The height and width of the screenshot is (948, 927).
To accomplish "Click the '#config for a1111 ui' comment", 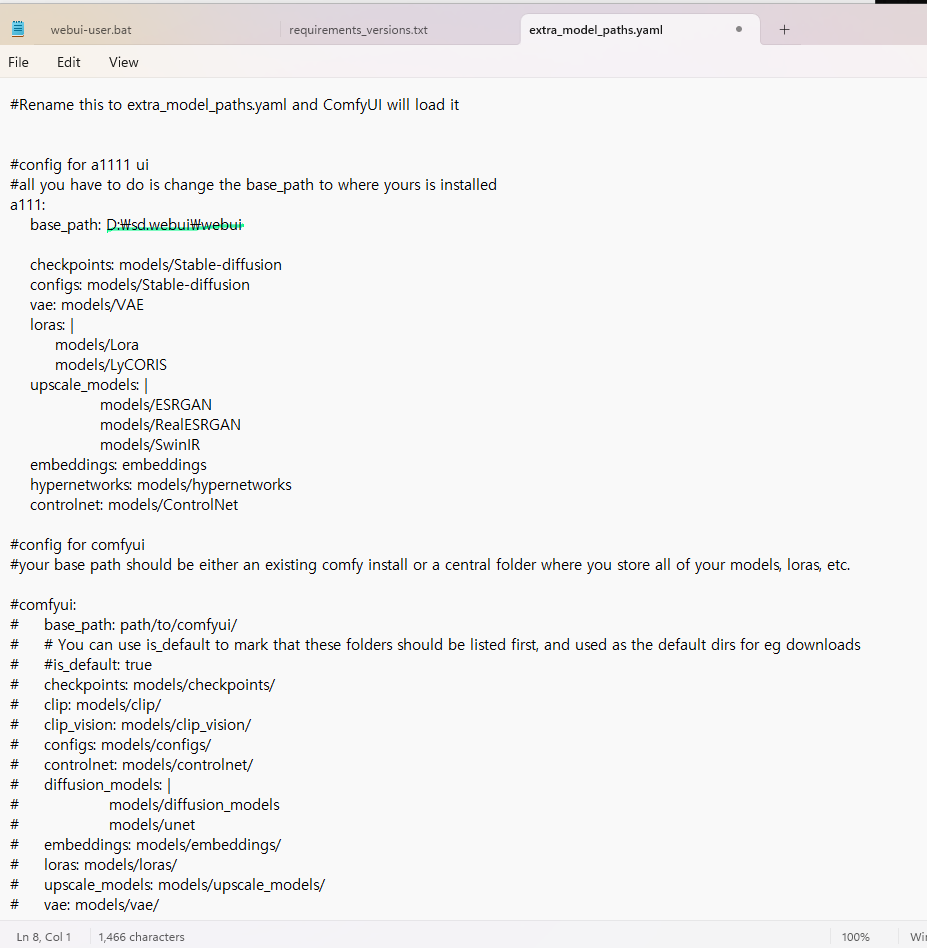I will point(79,164).
